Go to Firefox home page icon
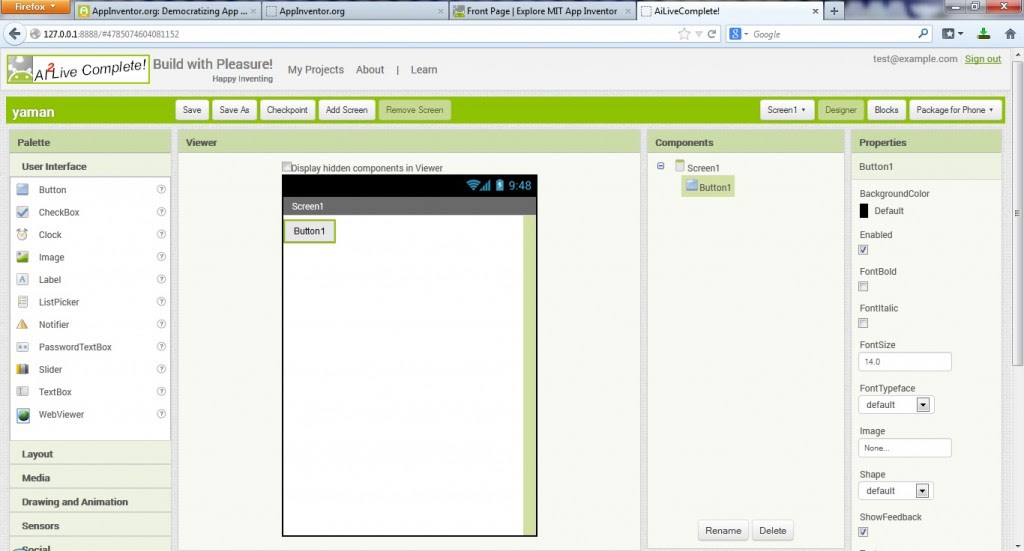 (1010, 34)
